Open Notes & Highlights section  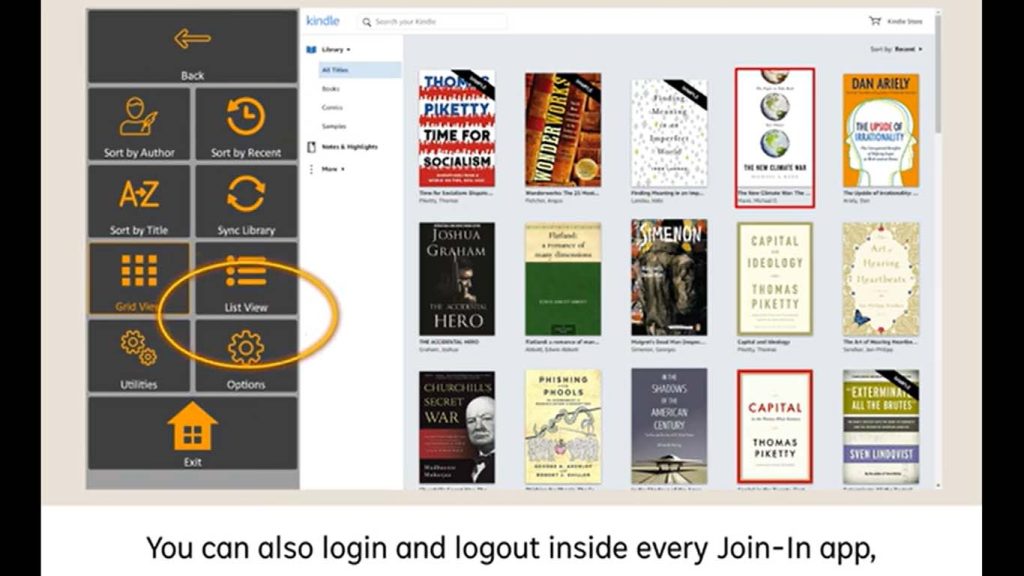pos(349,147)
